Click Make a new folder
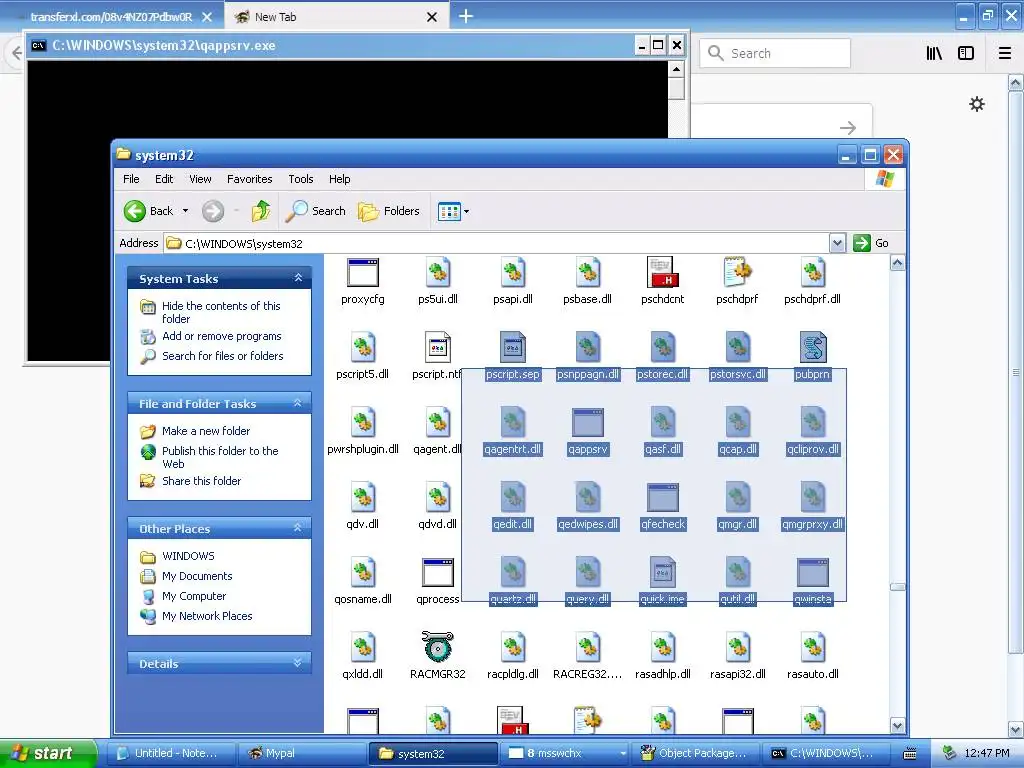The height and width of the screenshot is (768, 1024). (x=206, y=431)
